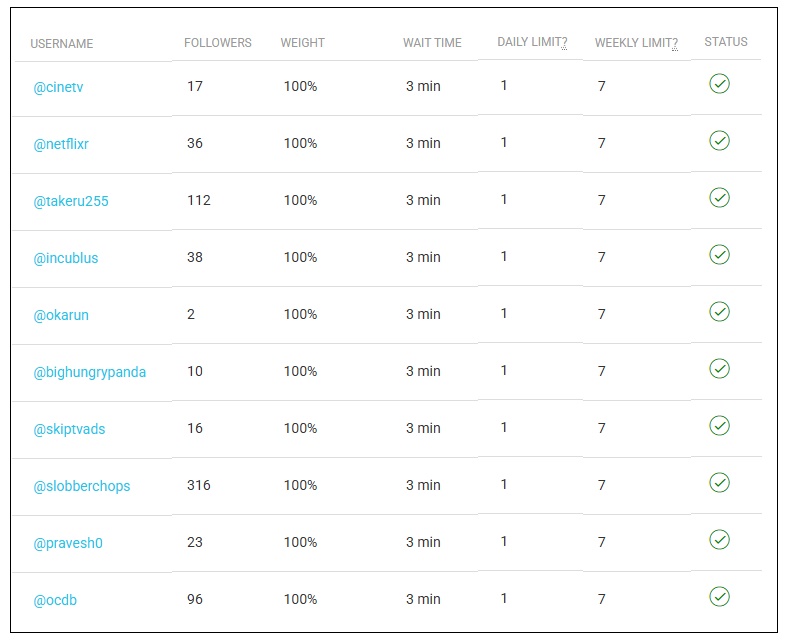Viewport: 788px width, 643px height.
Task: Open the @slobberchops profile link
Action: point(81,486)
